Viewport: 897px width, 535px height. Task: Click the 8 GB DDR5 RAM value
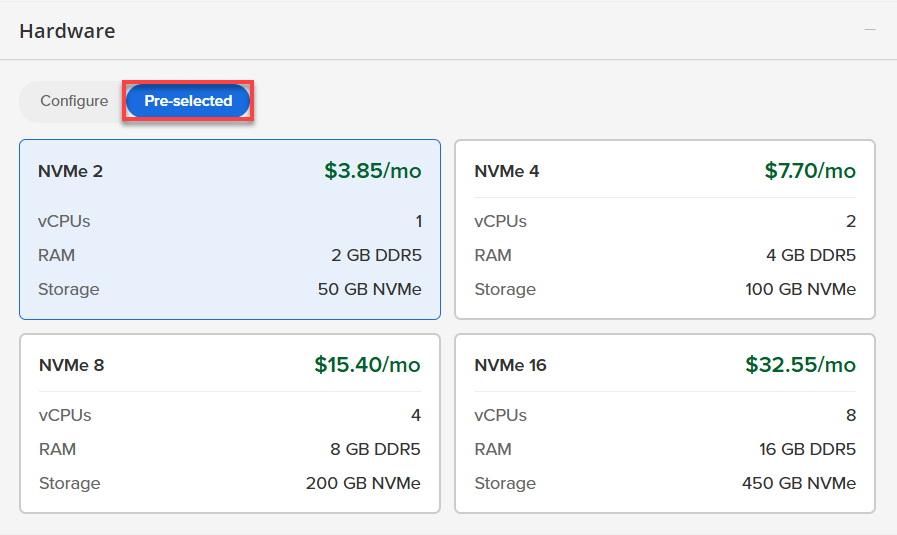tap(376, 449)
